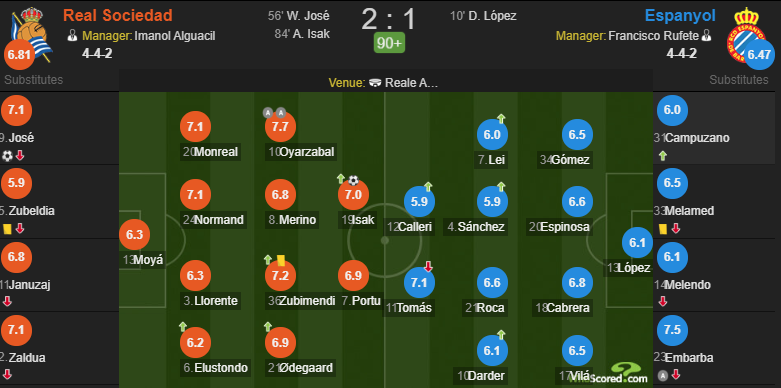Click manager Francisco Rufete's name
Screen dimensions: 781x388
point(653,36)
